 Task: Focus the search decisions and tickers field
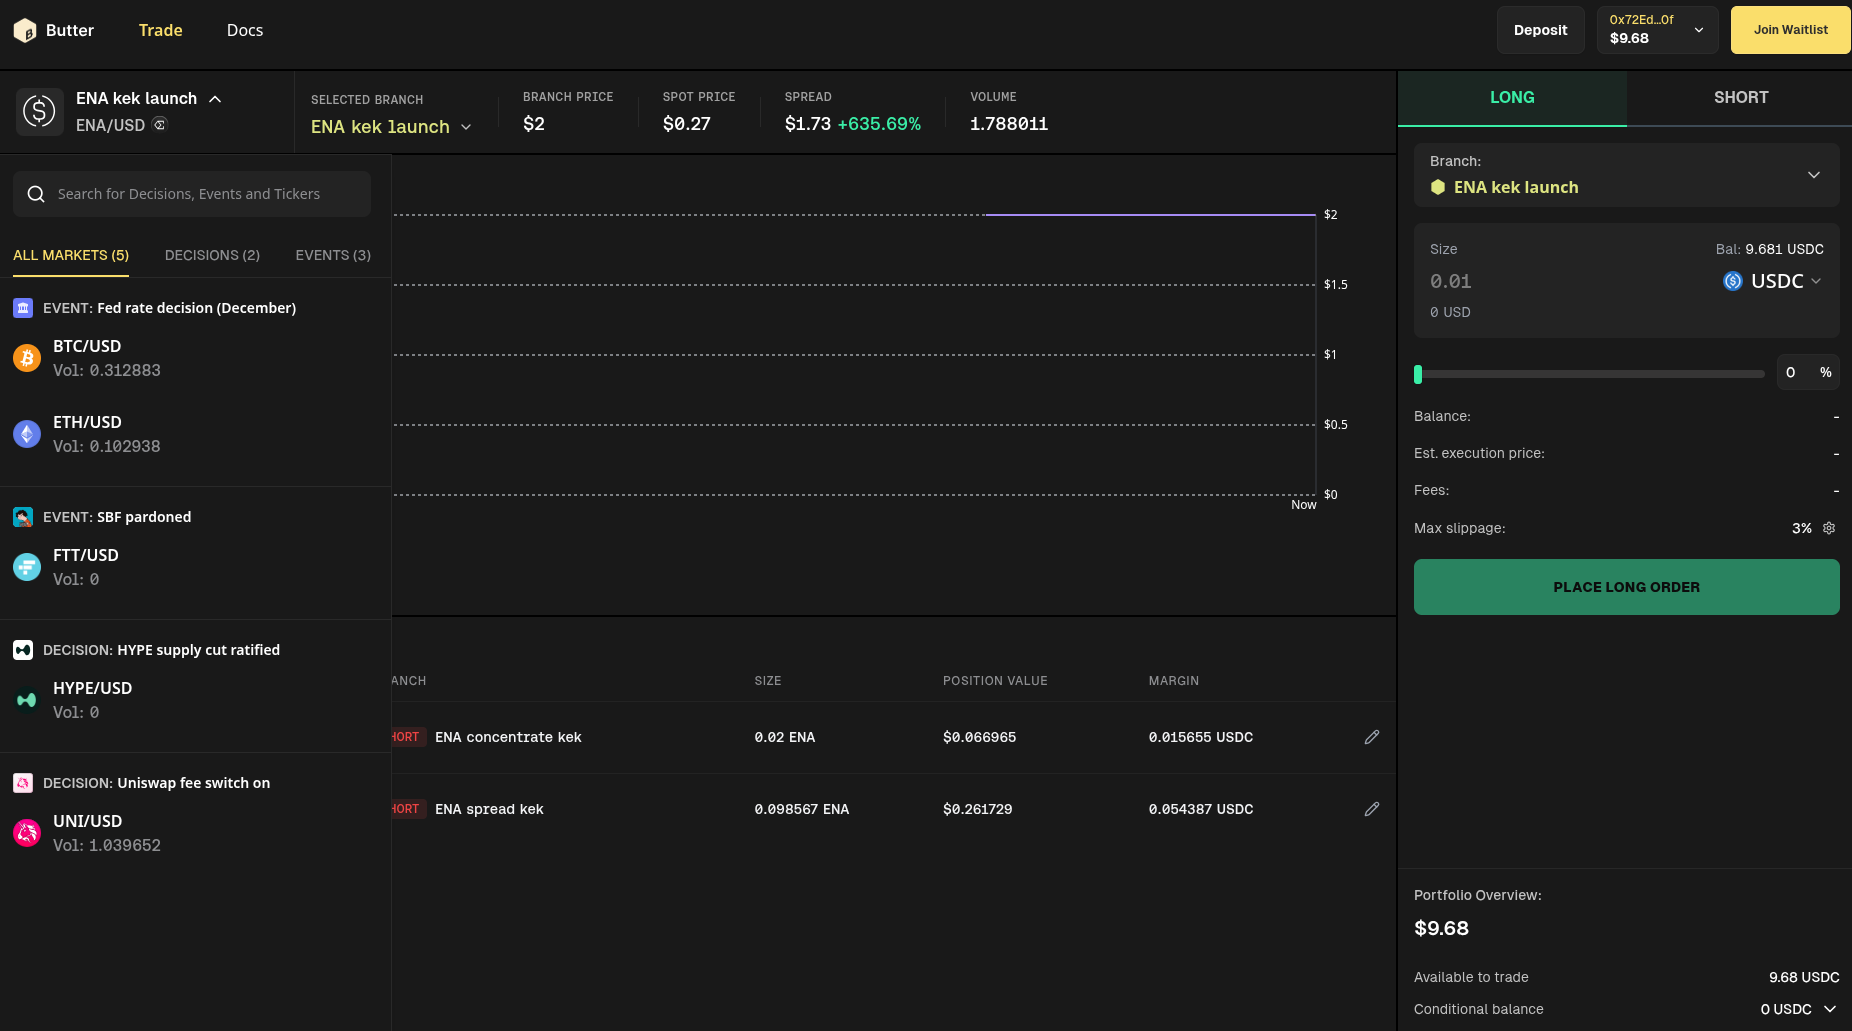coord(192,194)
